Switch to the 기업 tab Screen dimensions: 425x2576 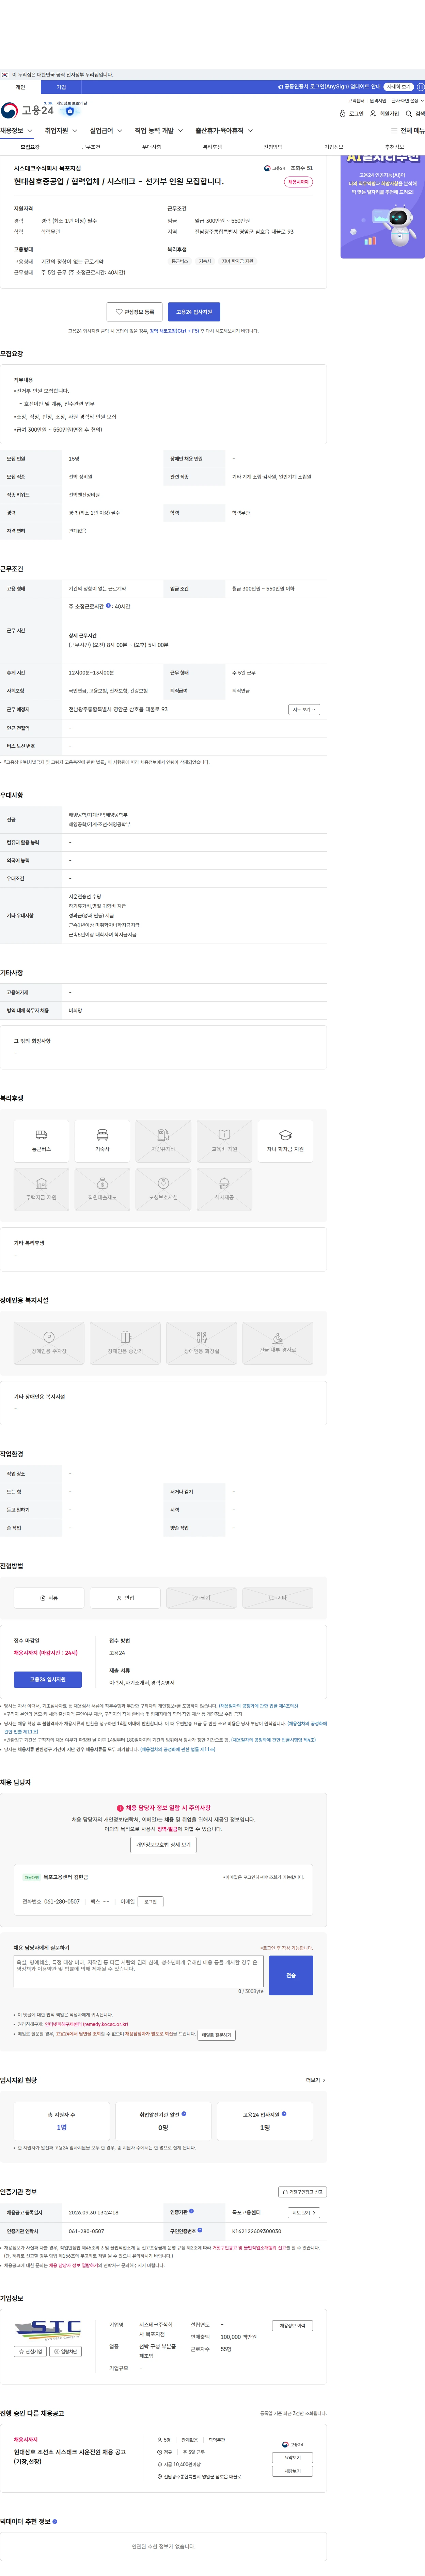pyautogui.click(x=61, y=87)
